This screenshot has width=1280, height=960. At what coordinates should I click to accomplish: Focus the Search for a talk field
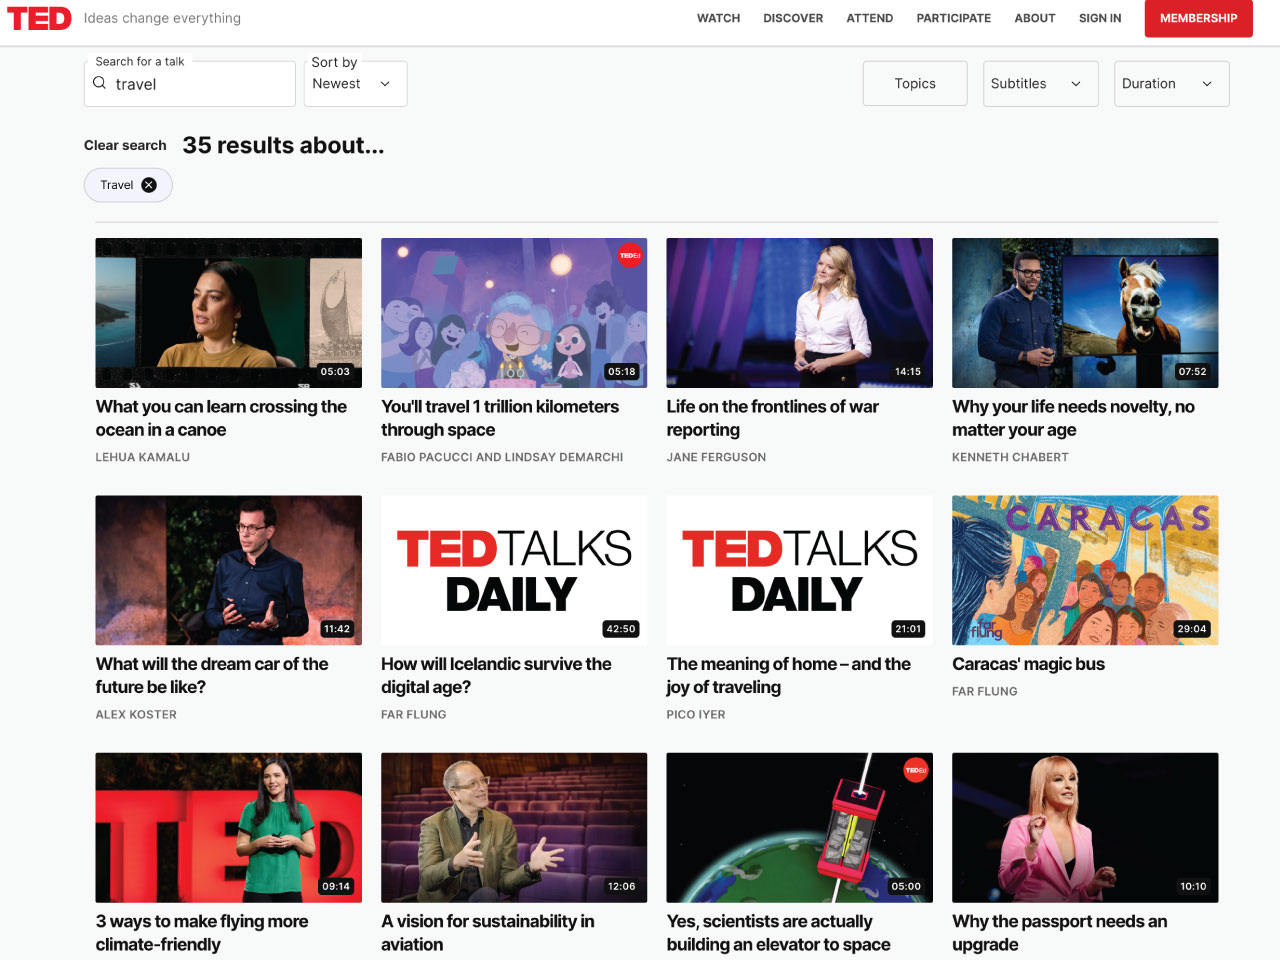[189, 84]
